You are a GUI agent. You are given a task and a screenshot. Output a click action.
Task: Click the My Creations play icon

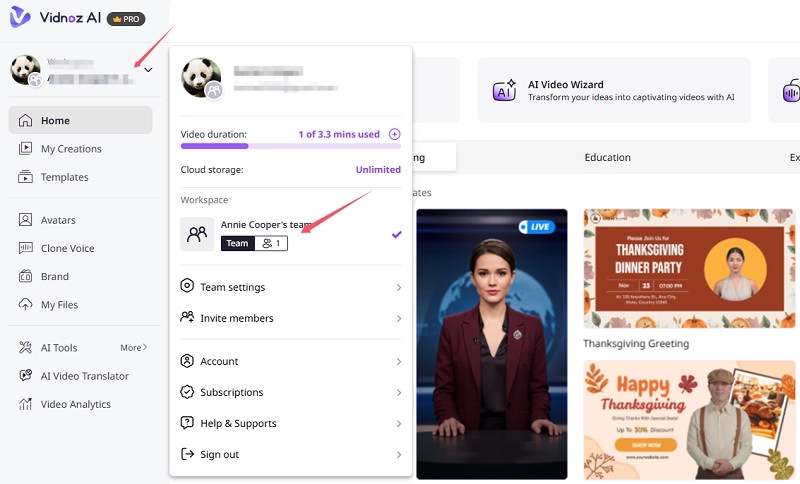click(25, 148)
